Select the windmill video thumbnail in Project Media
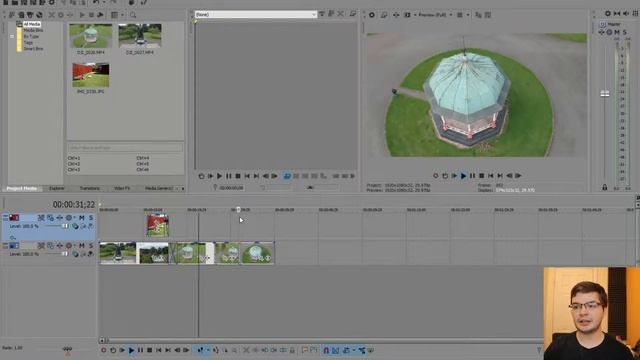 pos(140,36)
